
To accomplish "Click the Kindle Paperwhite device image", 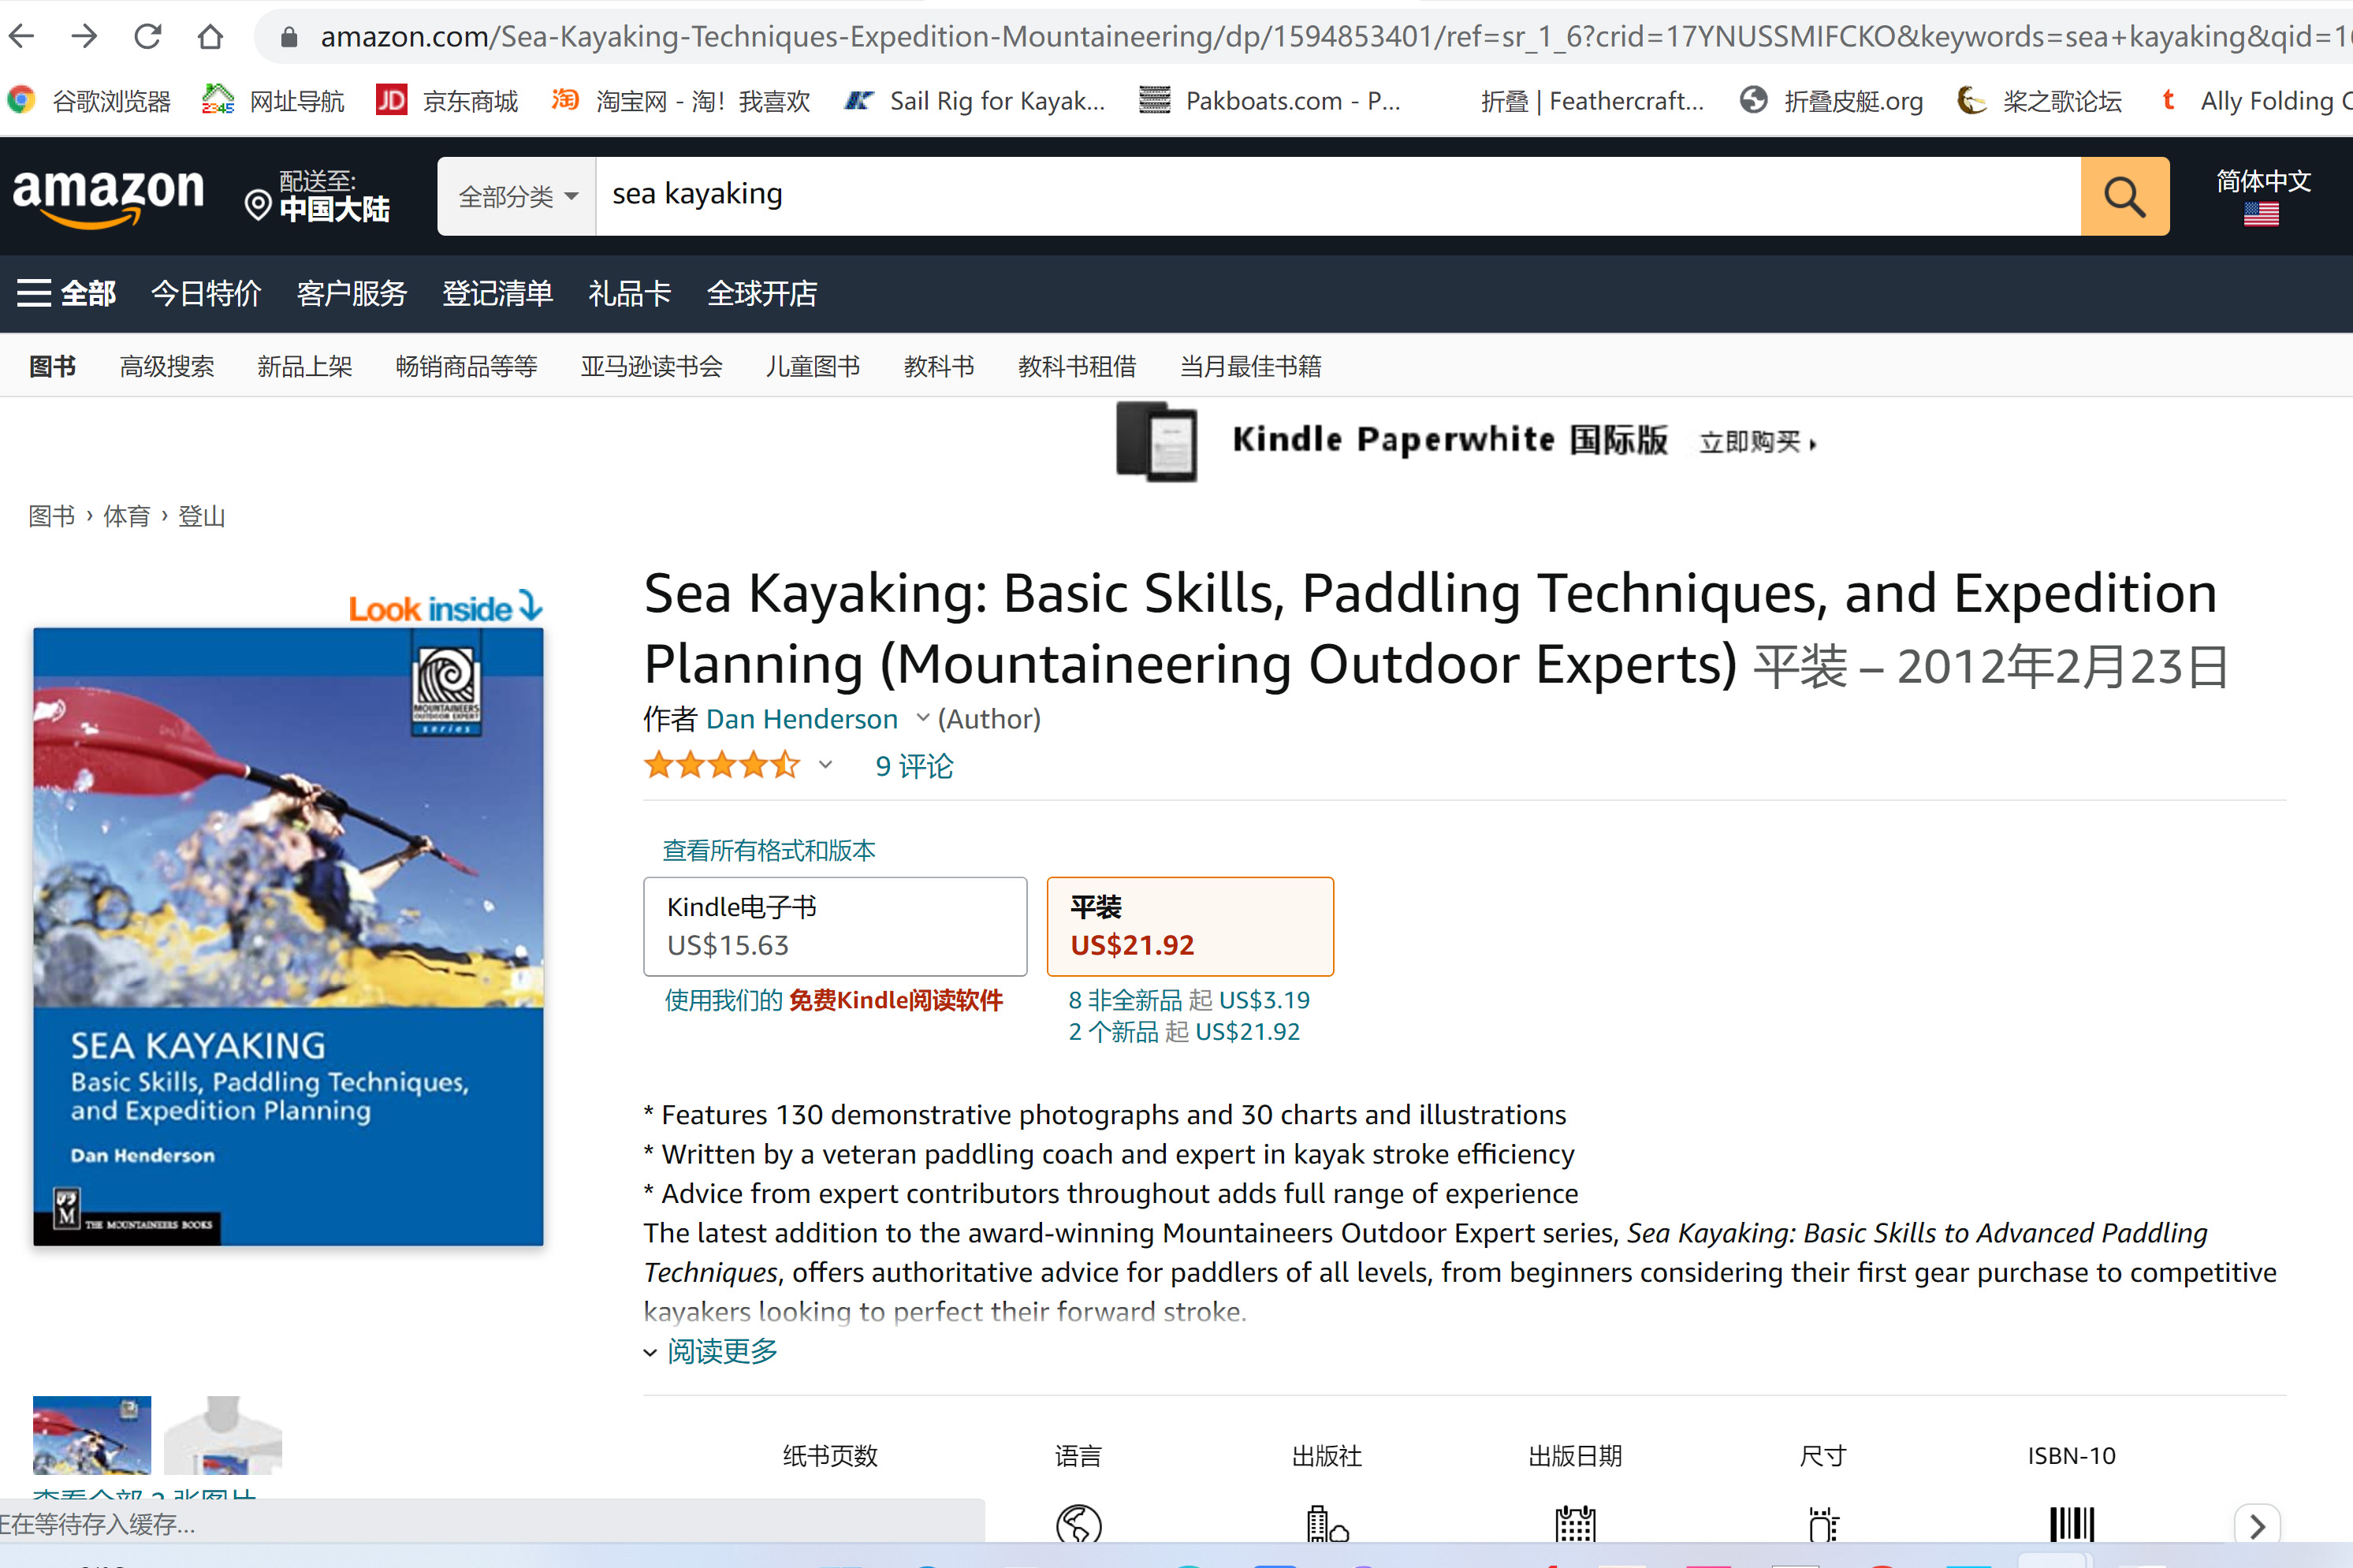I will click(1157, 441).
